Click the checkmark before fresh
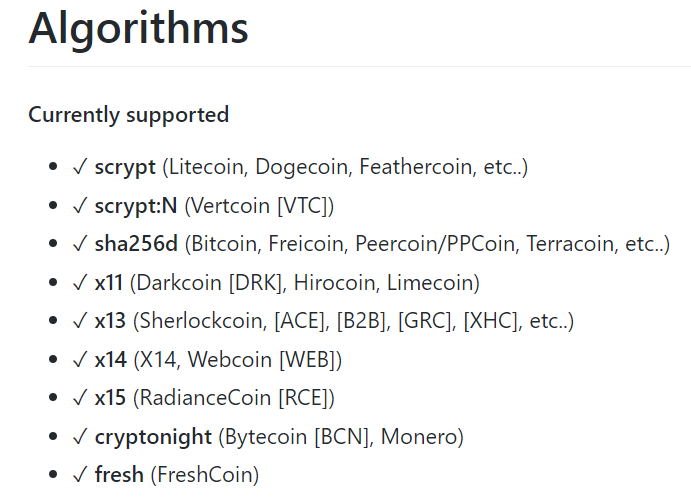691x500 pixels. tap(80, 475)
